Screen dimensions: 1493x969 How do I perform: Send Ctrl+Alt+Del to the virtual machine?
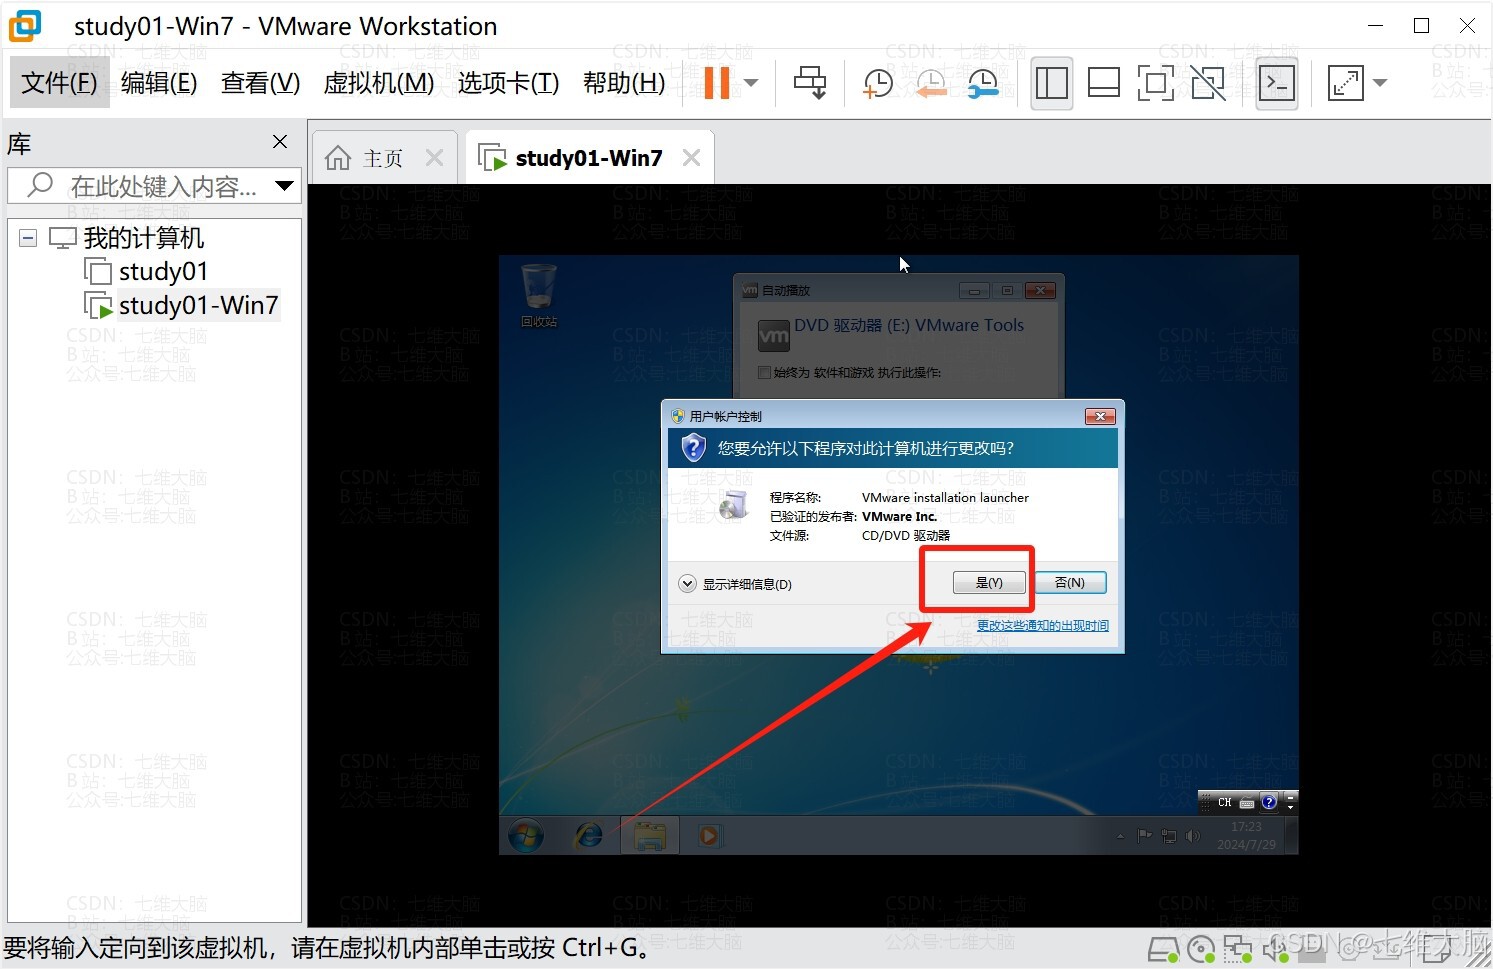coord(810,83)
